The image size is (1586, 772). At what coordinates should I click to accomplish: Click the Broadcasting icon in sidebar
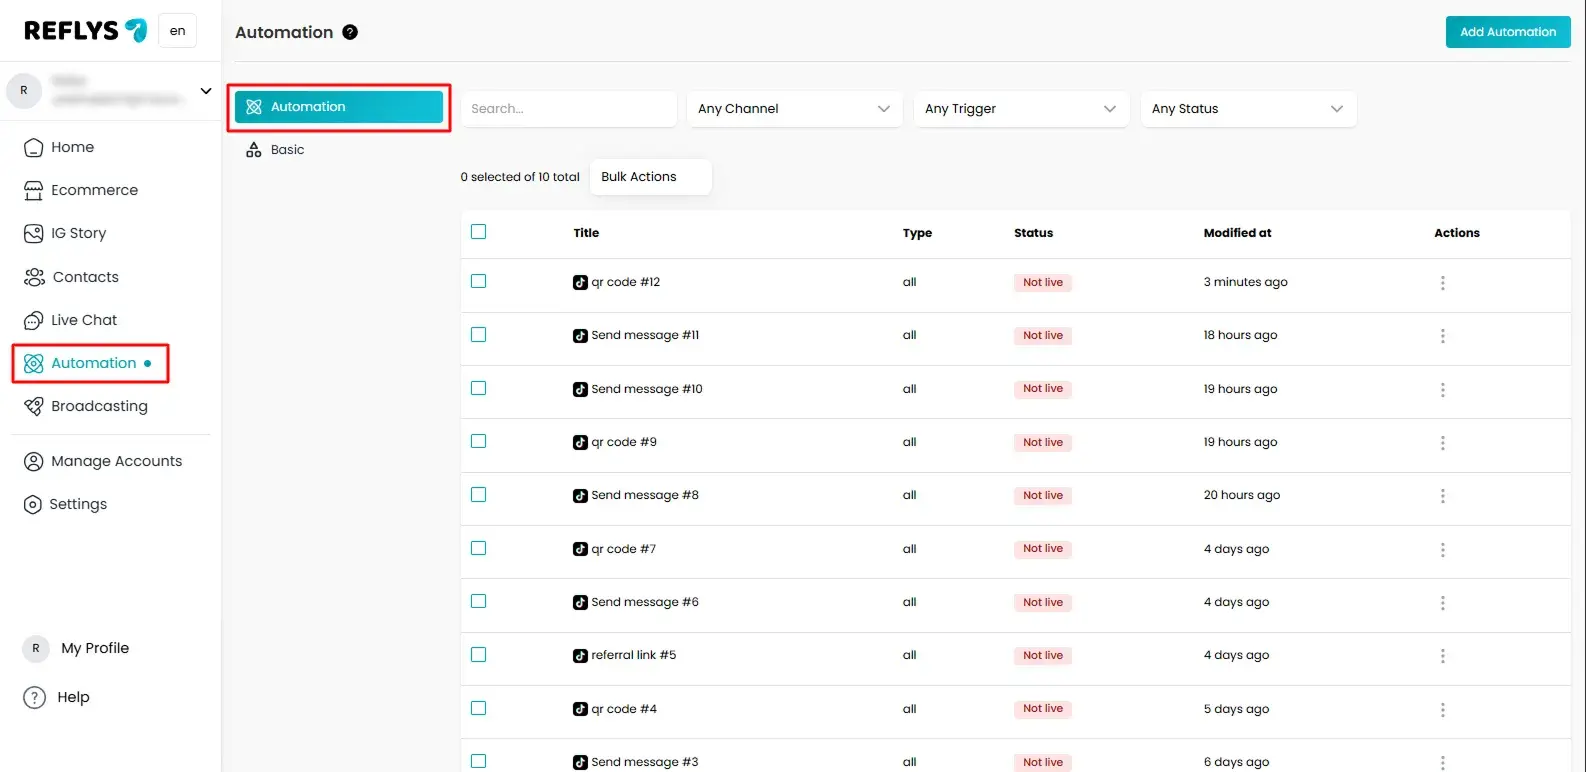[33, 407]
